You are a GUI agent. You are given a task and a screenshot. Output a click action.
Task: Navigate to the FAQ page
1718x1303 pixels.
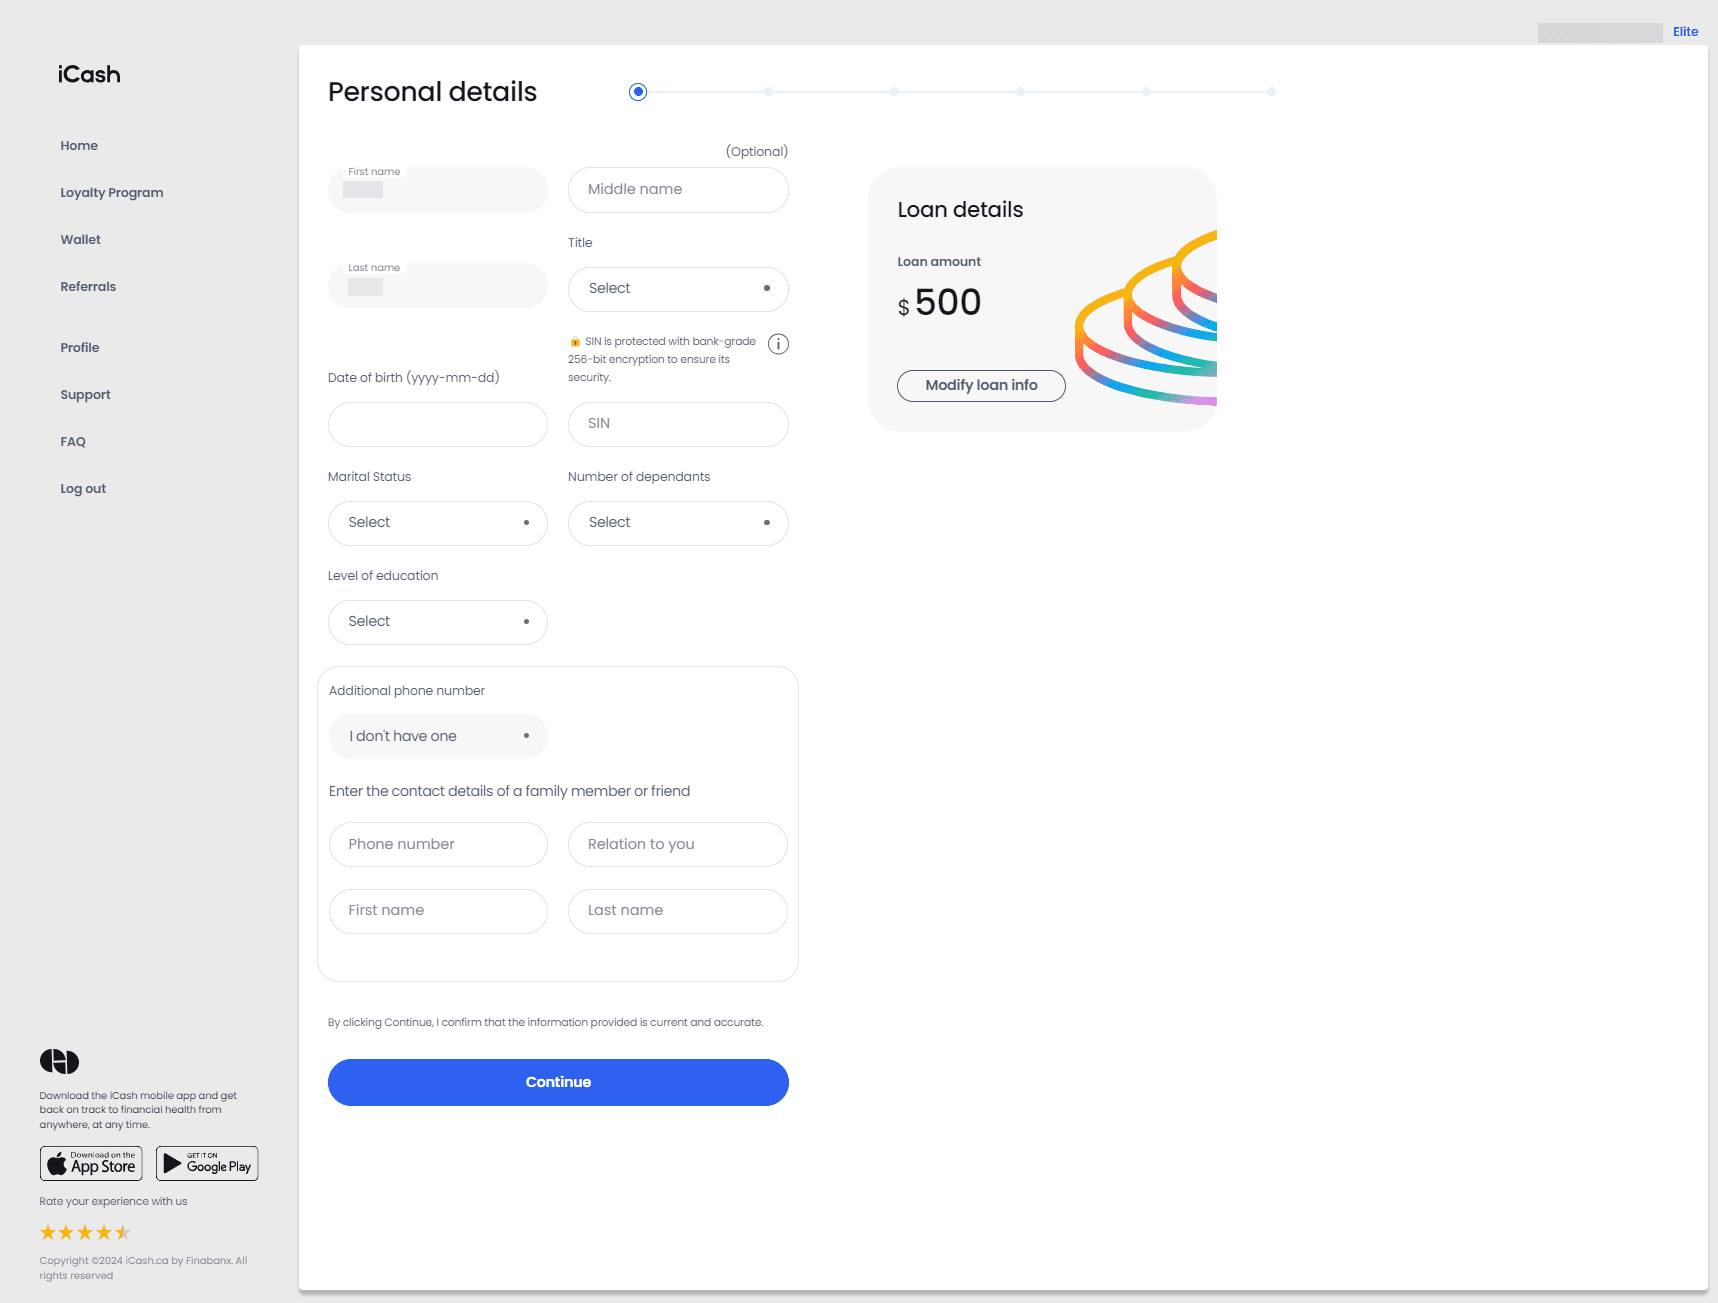73,441
